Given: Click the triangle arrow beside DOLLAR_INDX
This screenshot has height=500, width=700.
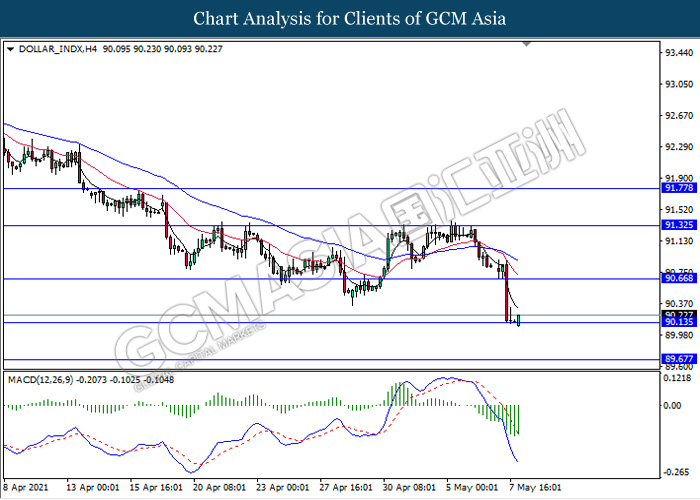Looking at the screenshot, I should (10, 47).
